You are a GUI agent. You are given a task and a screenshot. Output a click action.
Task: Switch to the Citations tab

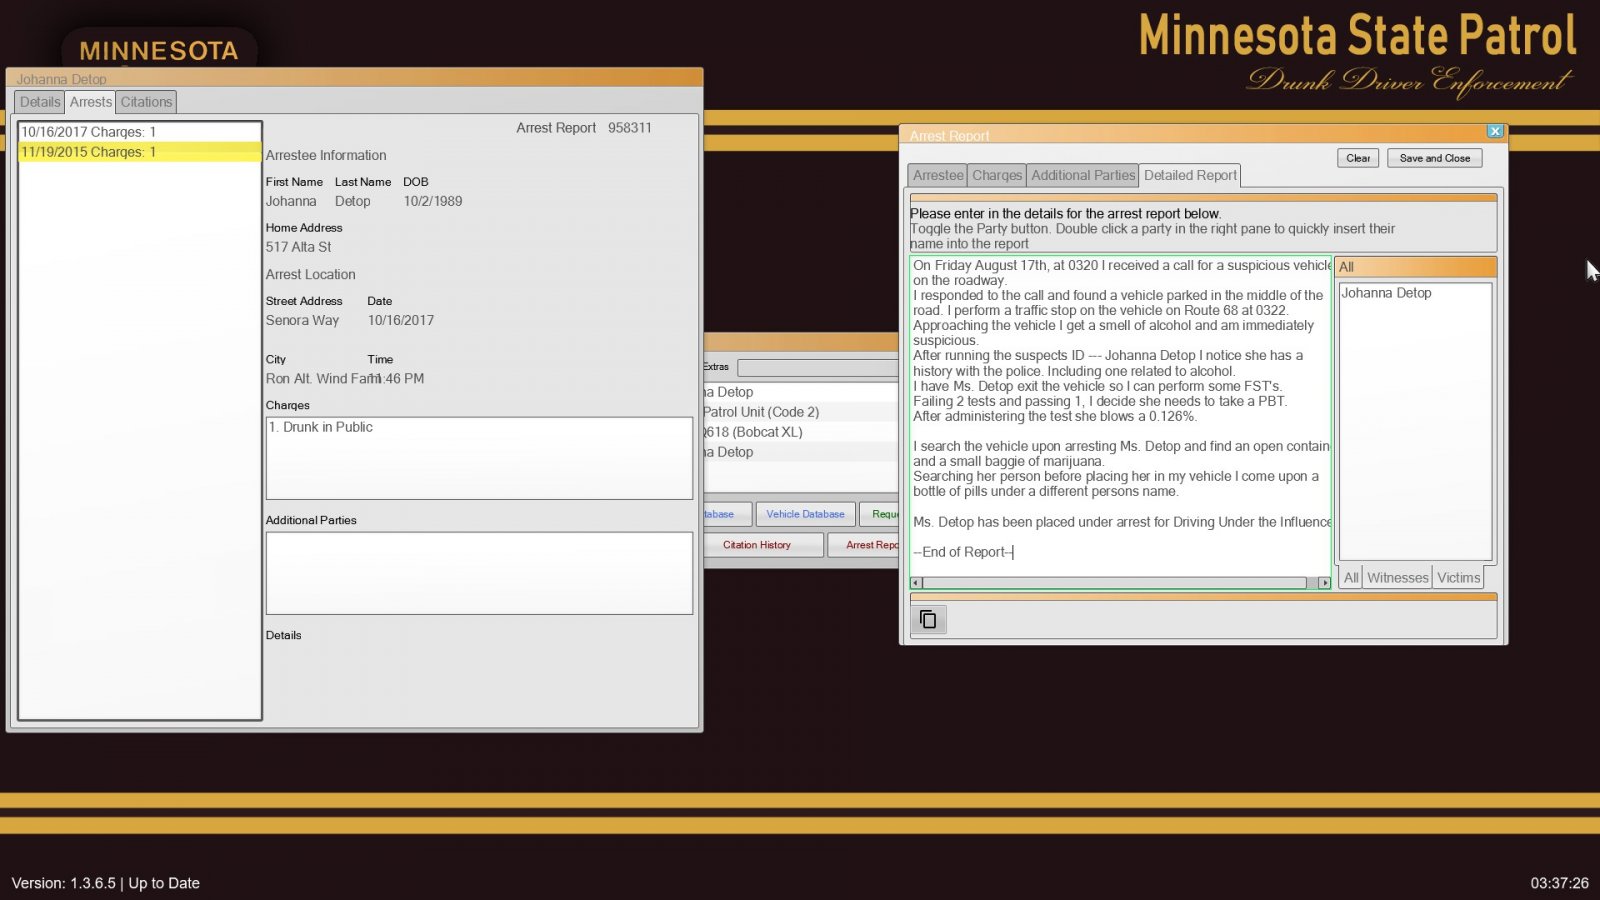pos(146,102)
